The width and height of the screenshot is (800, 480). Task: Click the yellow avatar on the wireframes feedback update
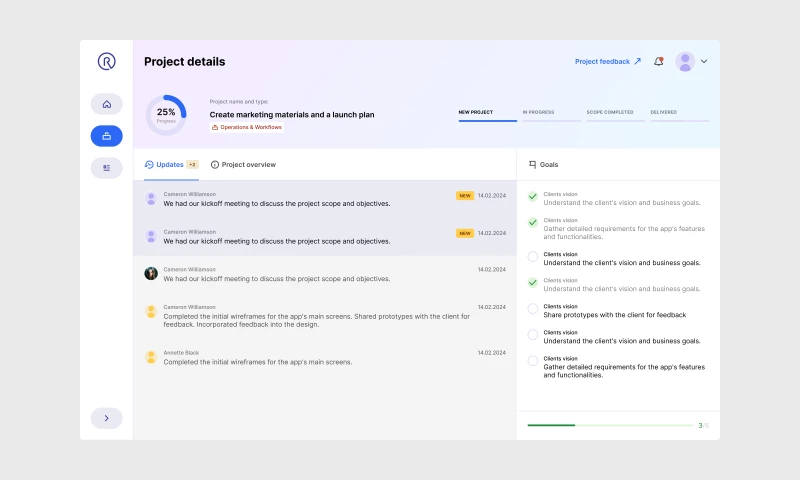tap(151, 311)
